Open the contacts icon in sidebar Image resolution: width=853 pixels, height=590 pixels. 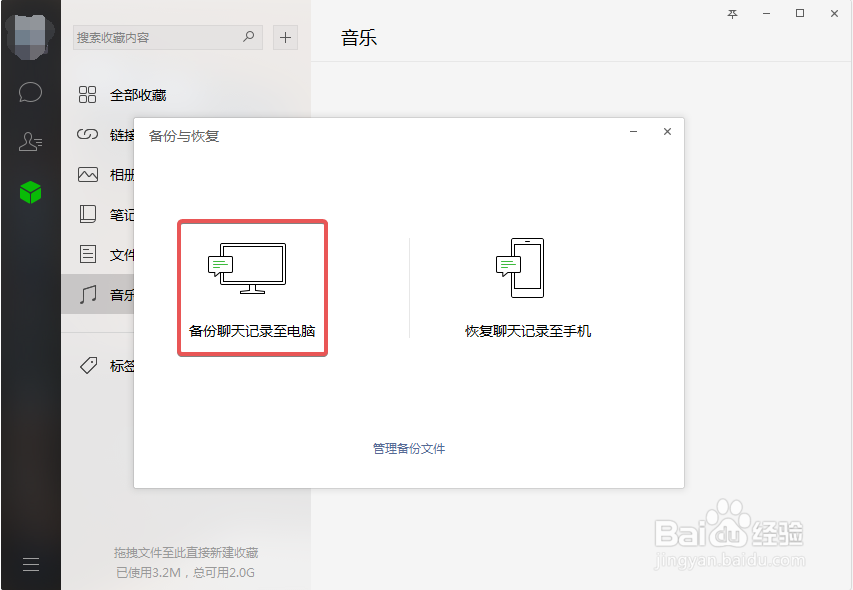(x=30, y=141)
